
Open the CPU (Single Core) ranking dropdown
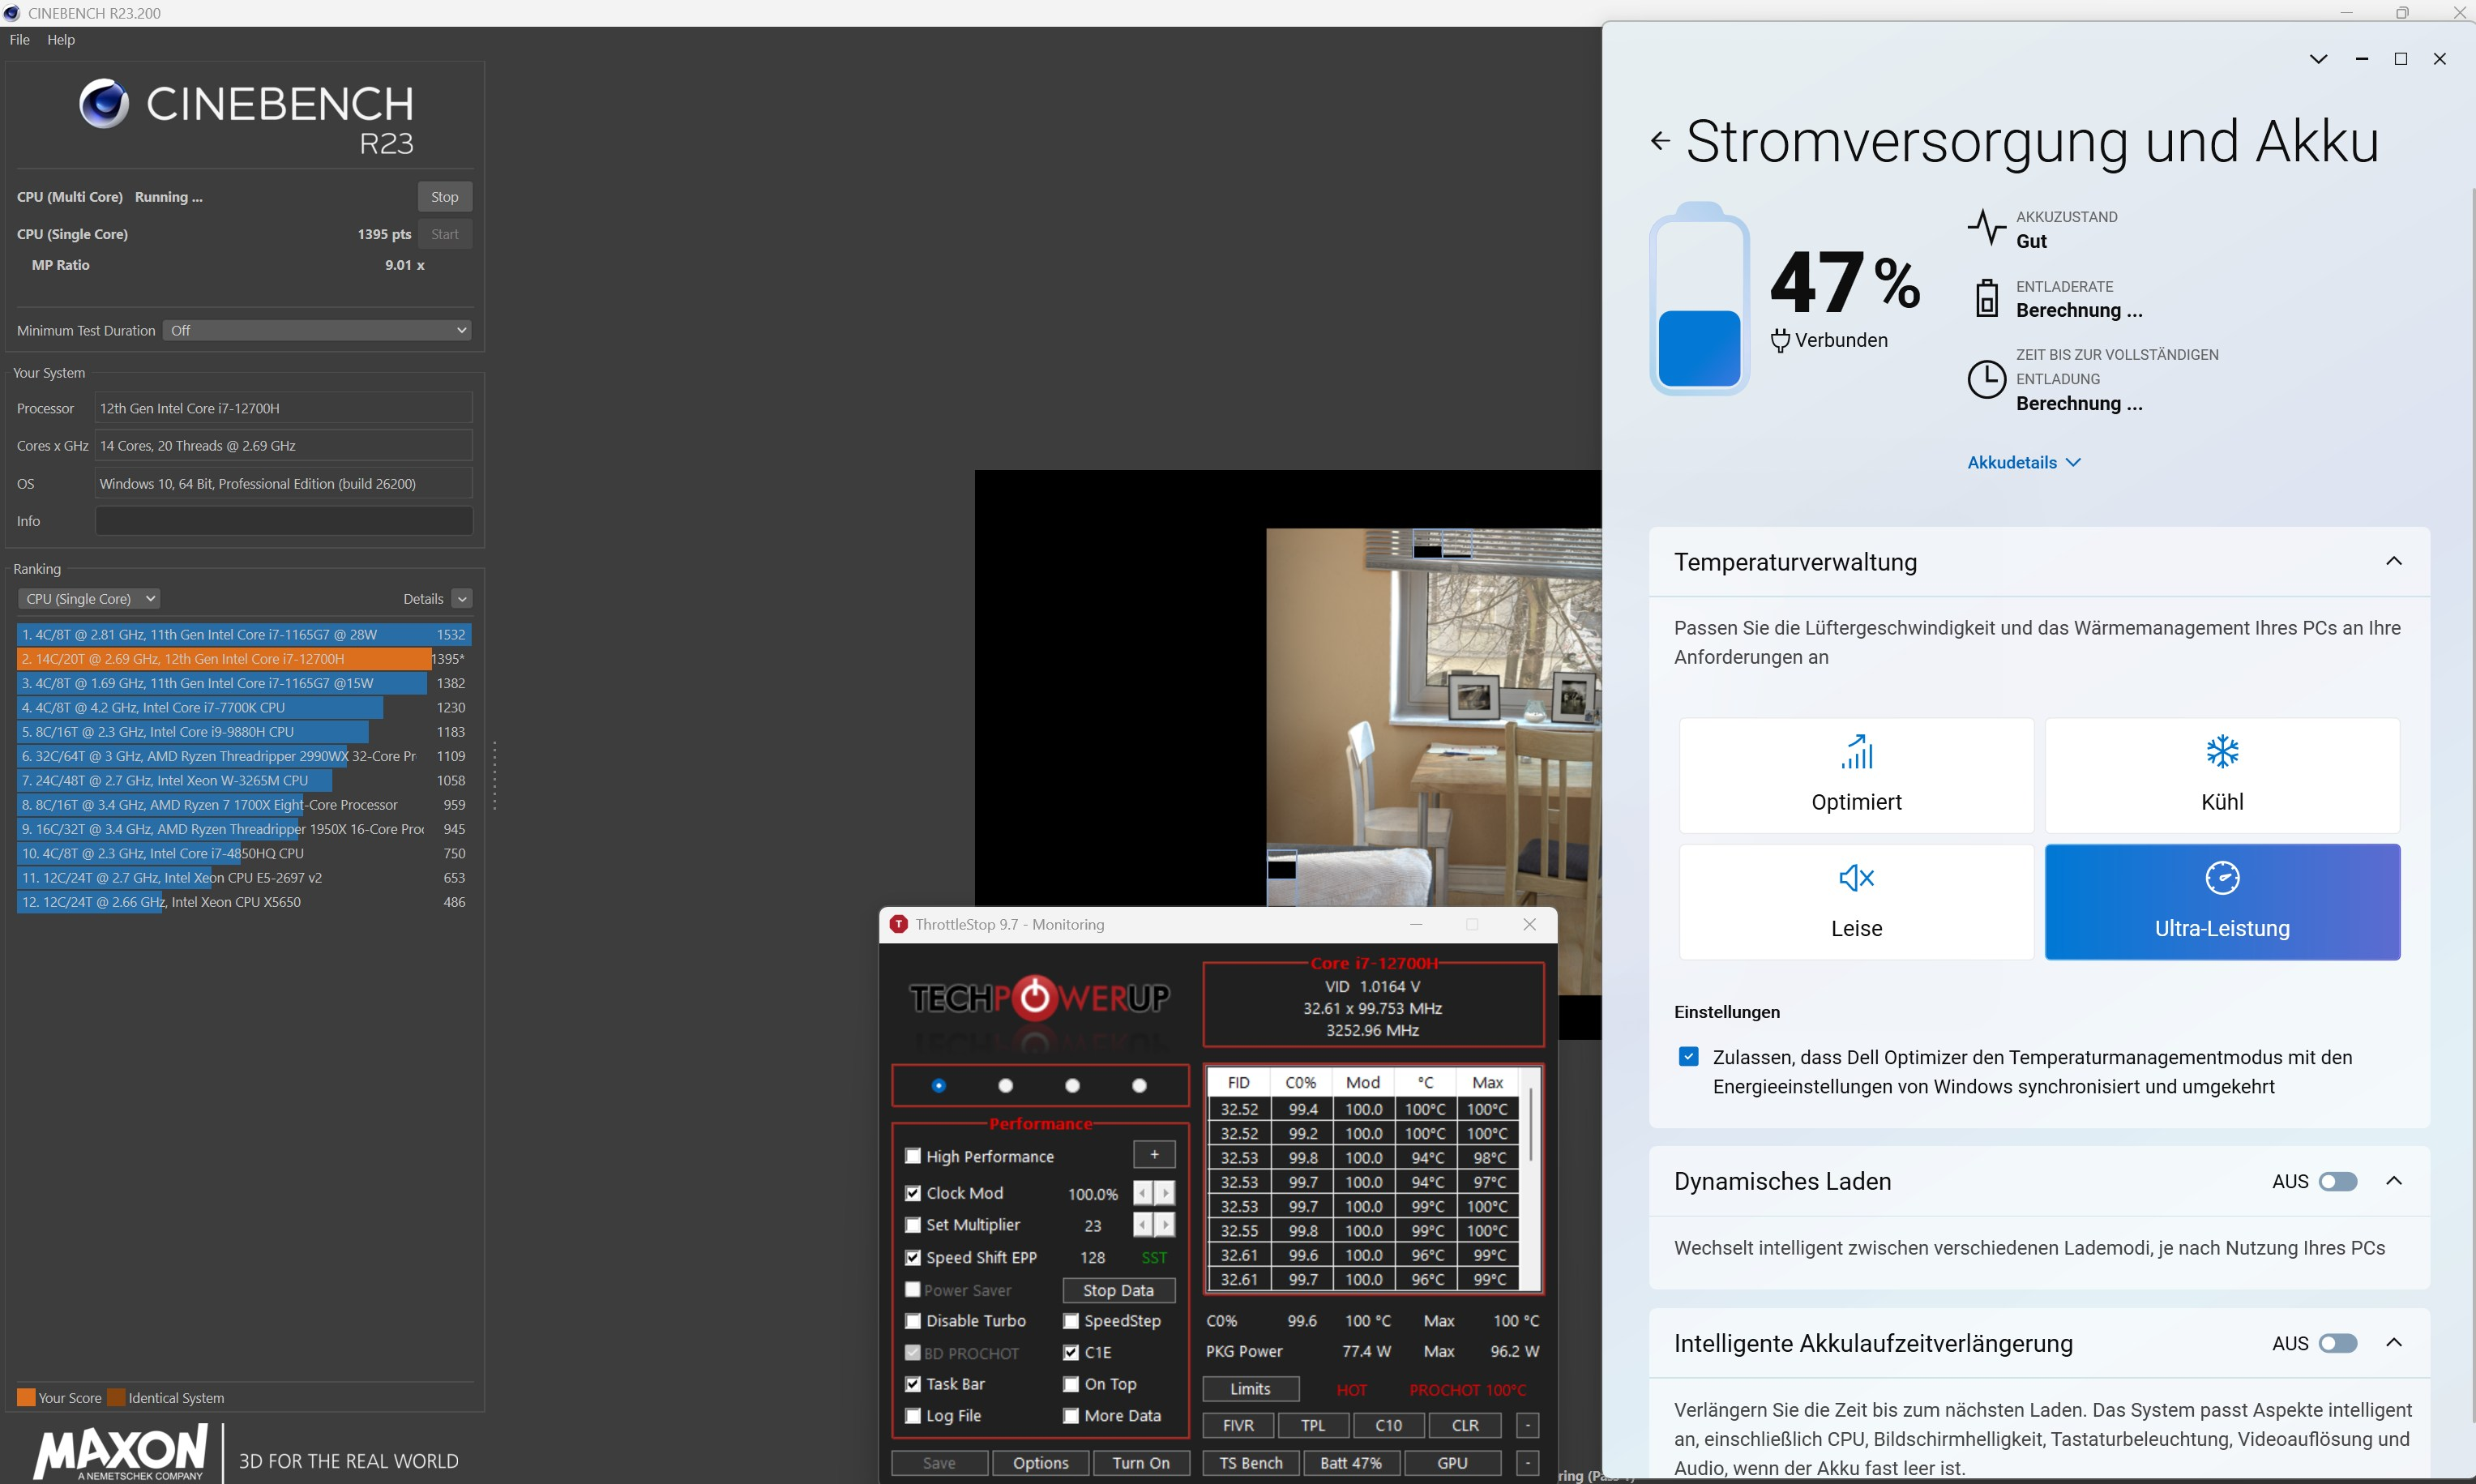coord(89,599)
